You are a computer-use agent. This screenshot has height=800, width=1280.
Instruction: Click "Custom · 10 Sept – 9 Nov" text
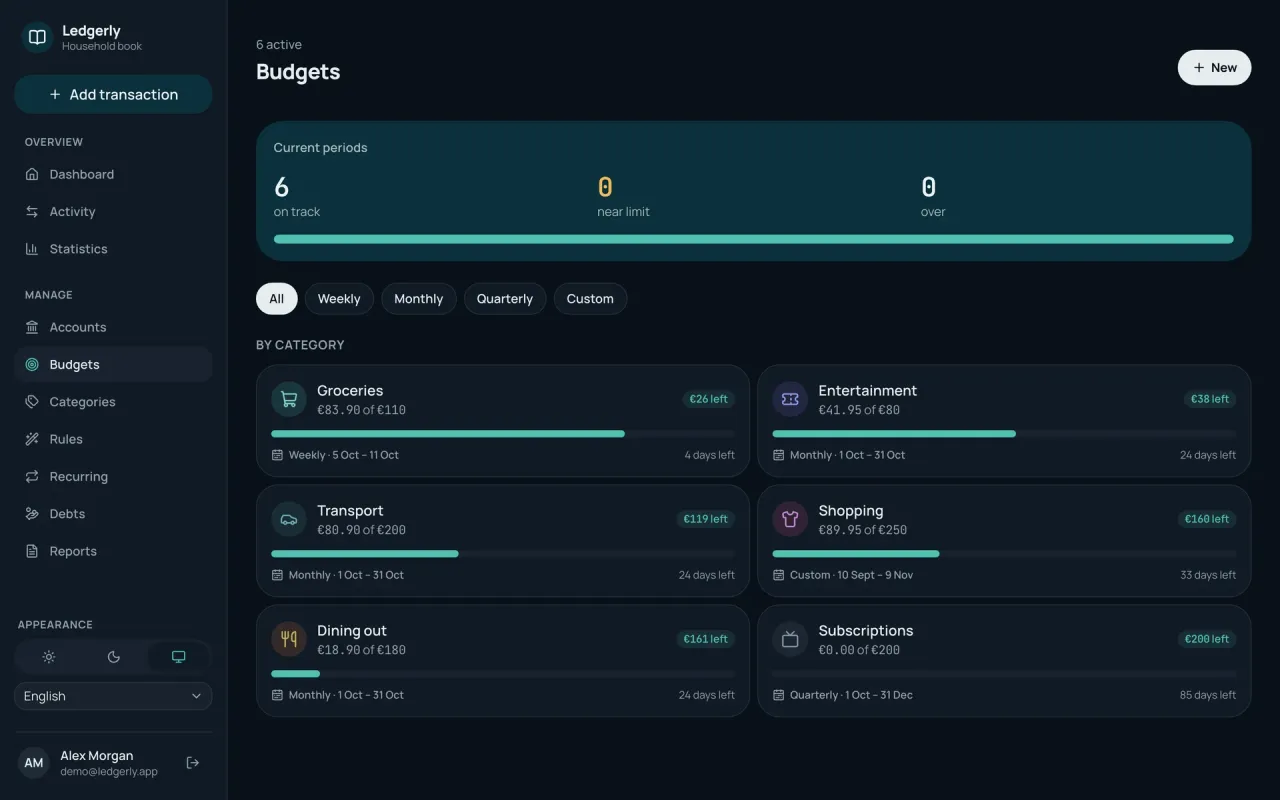tap(851, 575)
